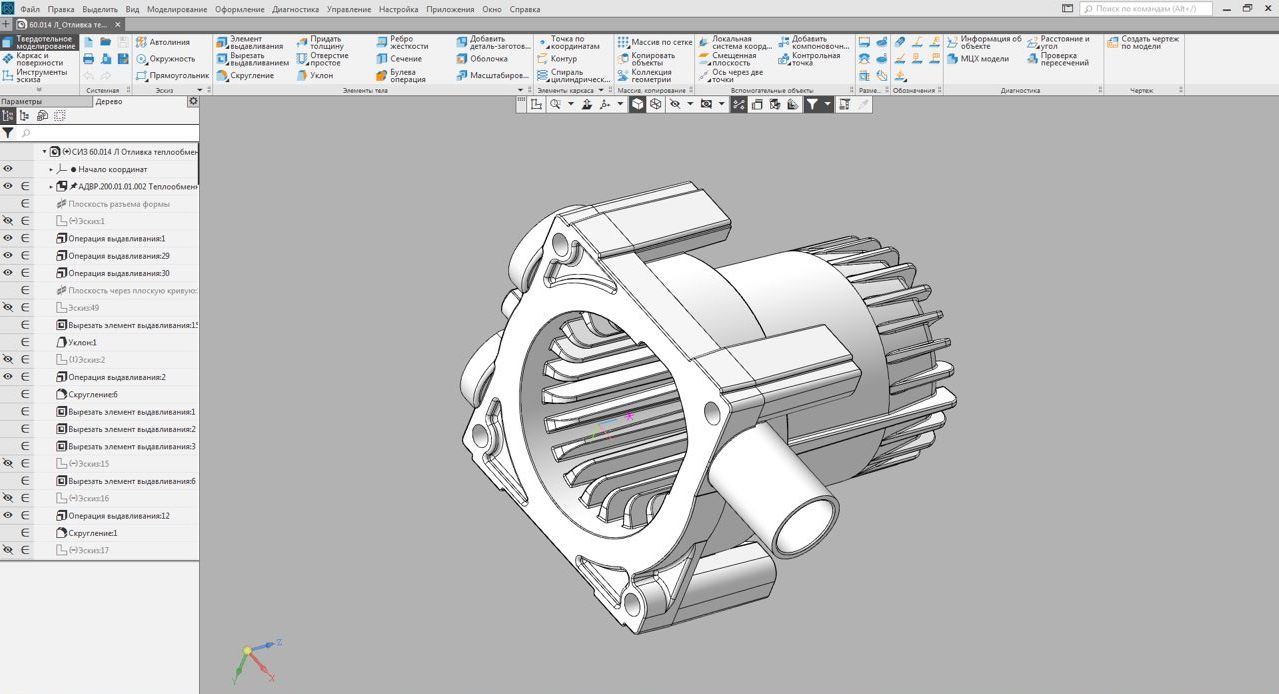Select the Прямоугольник rectangle tool
1279x694 pixels.
tap(173, 75)
